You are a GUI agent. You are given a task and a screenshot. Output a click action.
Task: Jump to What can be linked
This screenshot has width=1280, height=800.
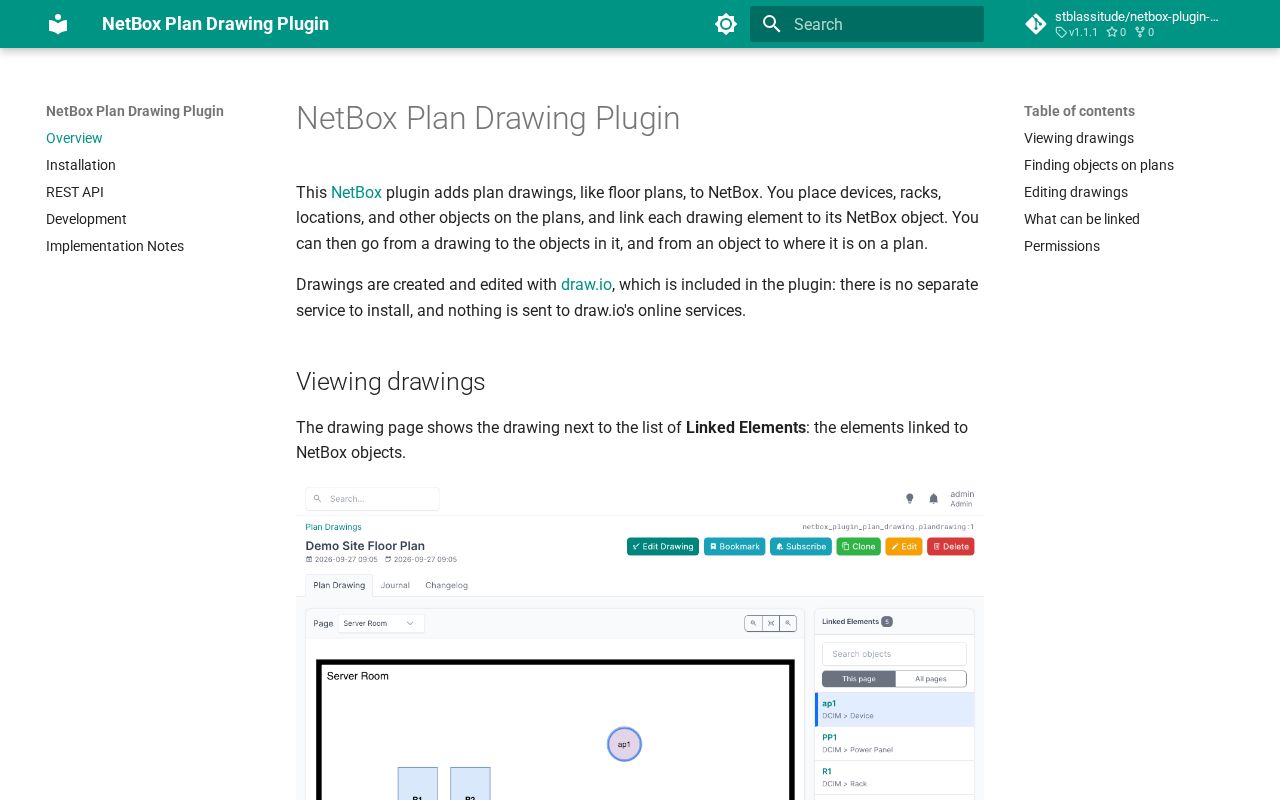(1082, 219)
